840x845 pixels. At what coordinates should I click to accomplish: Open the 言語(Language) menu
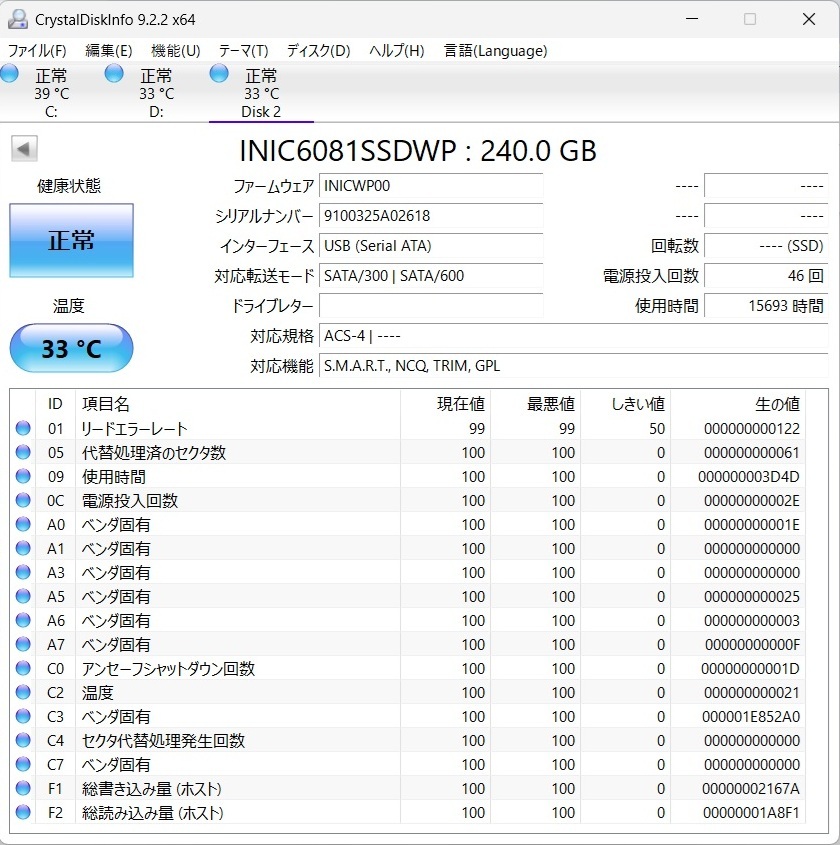pos(495,51)
